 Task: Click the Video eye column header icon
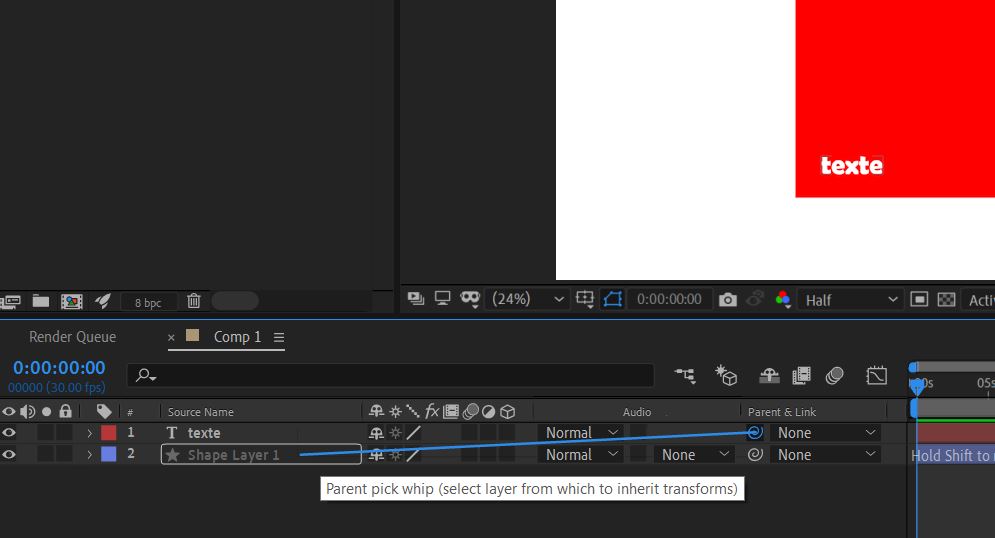(x=8, y=412)
